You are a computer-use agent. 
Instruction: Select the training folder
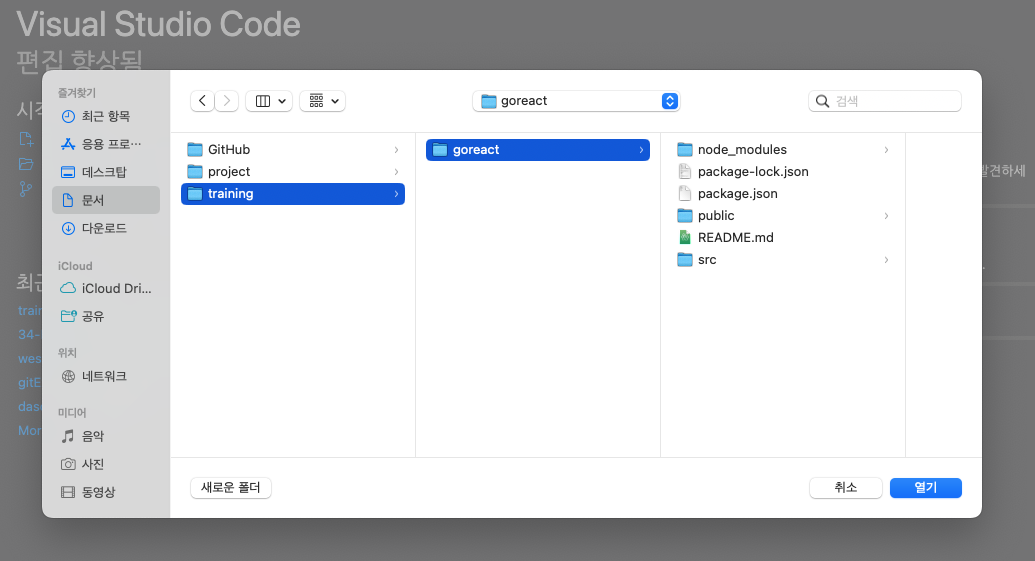[292, 193]
